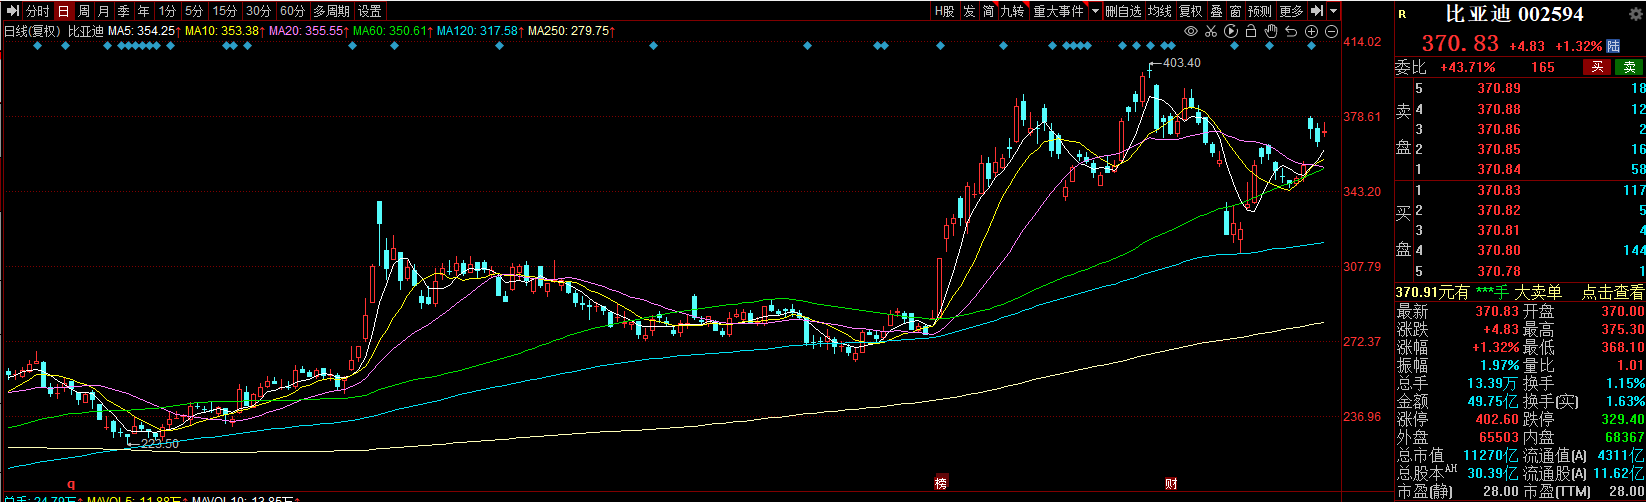Open 多周期 multi-period view
This screenshot has width=1646, height=502.
pyautogui.click(x=332, y=11)
